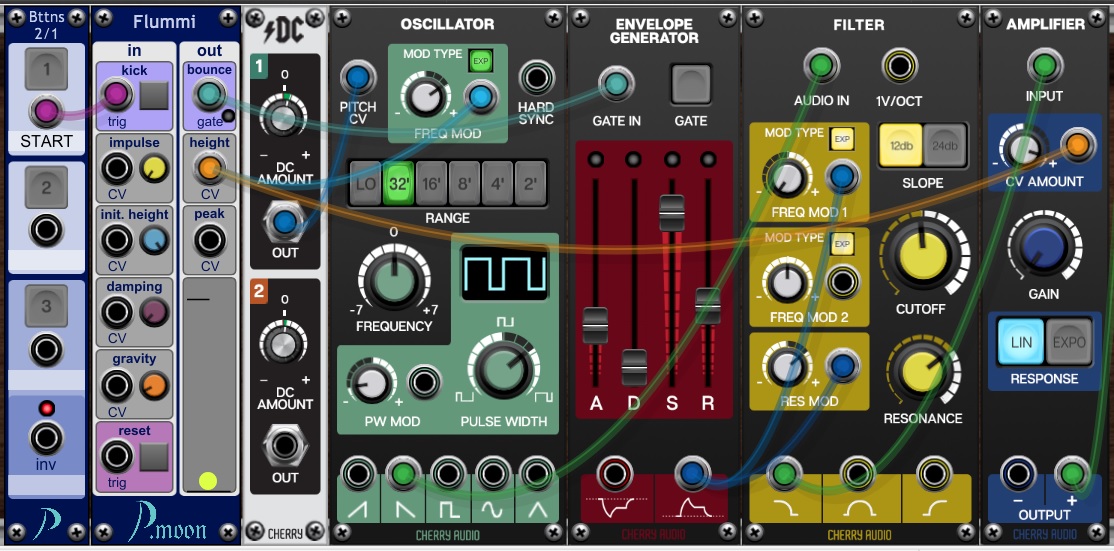Select the LO oscillator range

(x=366, y=183)
